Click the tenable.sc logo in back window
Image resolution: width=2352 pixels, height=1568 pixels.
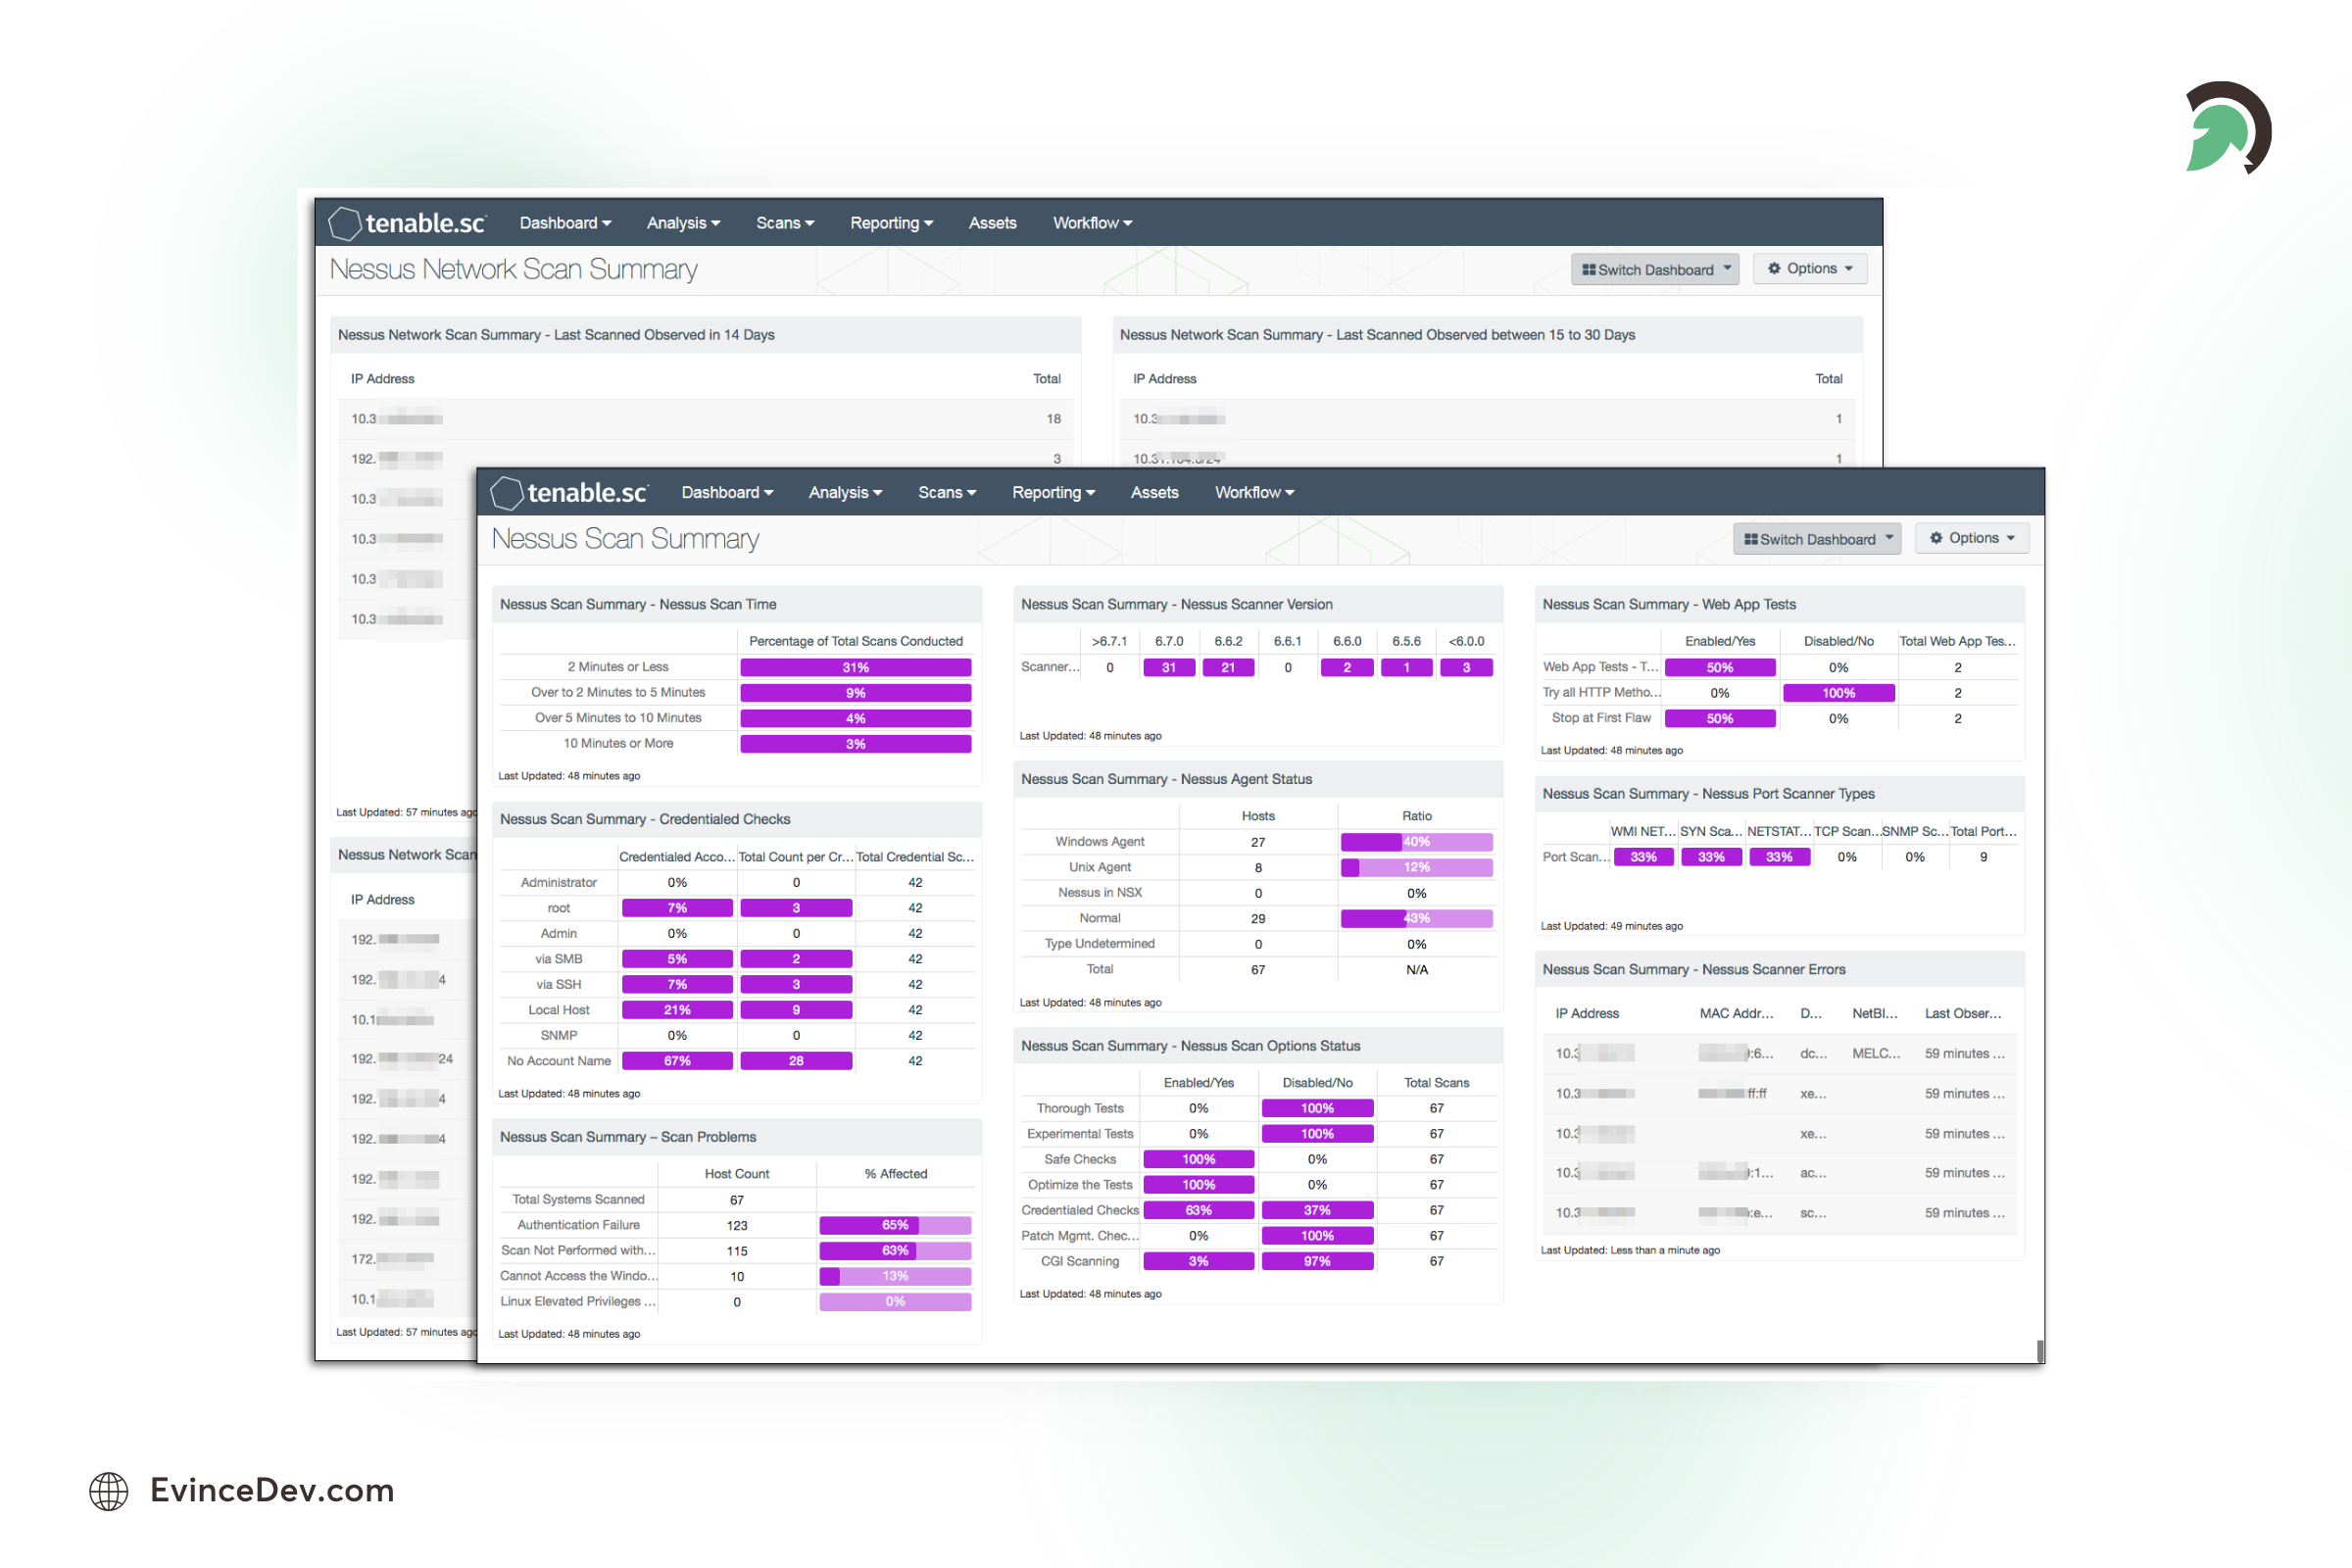coord(408,223)
